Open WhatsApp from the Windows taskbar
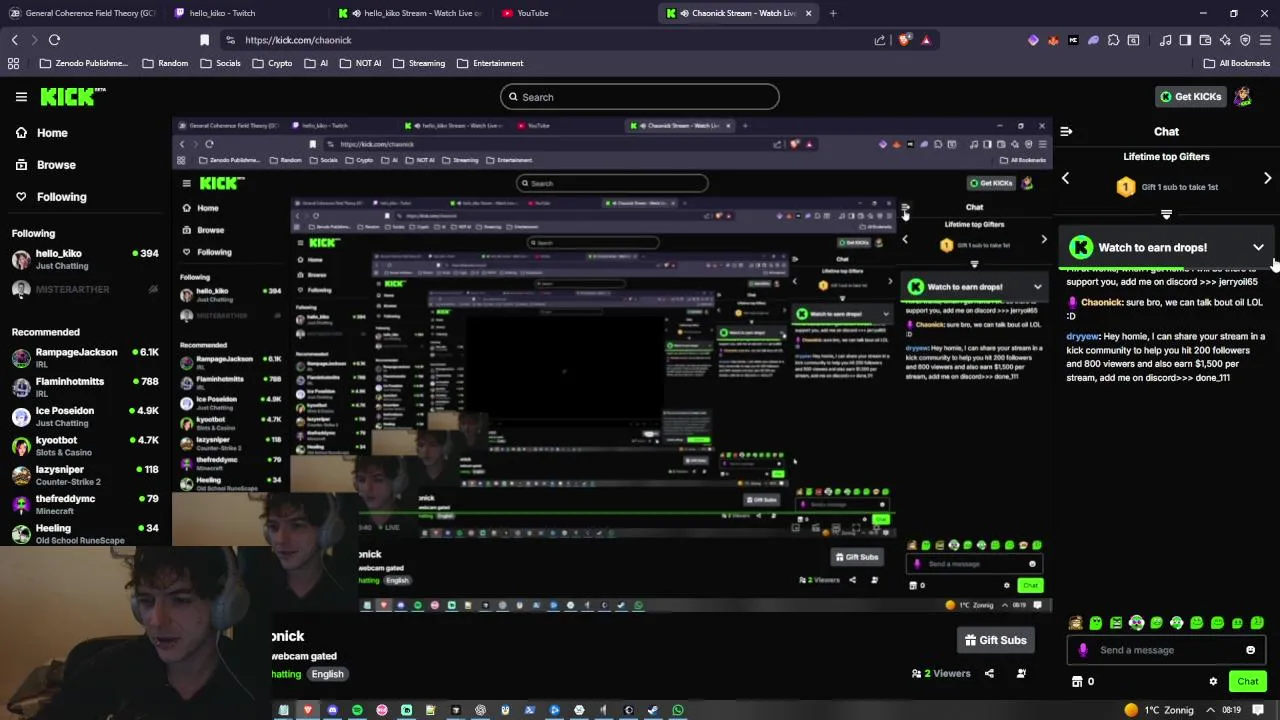Viewport: 1280px width, 720px height. (678, 710)
